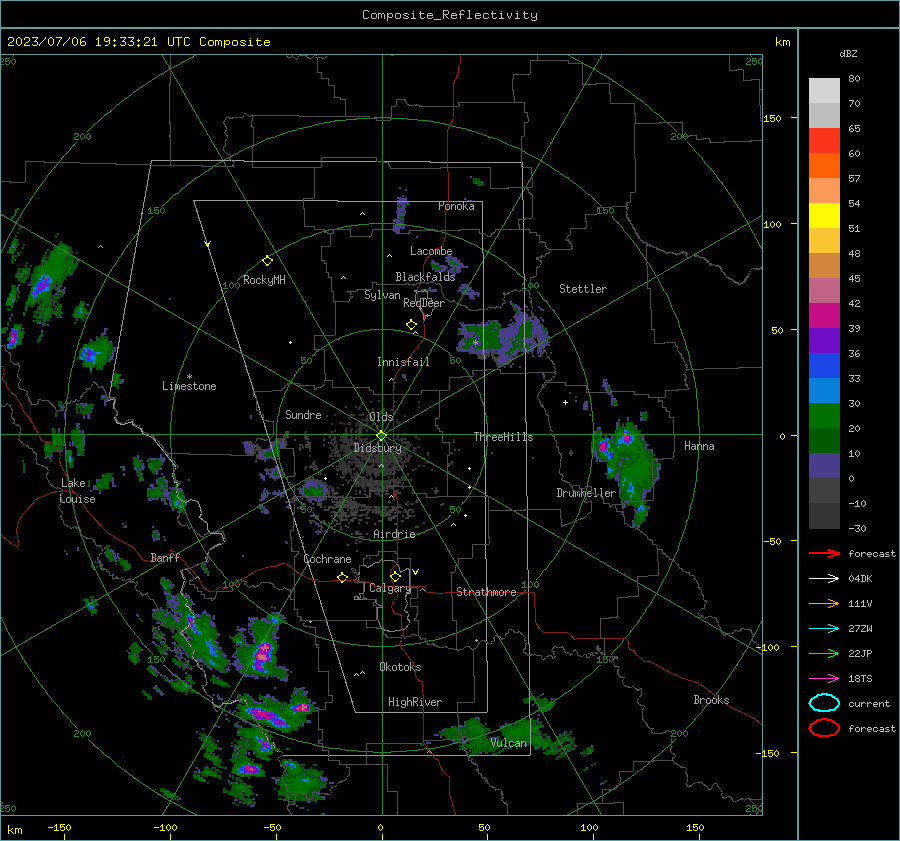Click the yellow radar site diamond at Didsbury
Viewport: 900px width, 841px height.
coord(381,436)
